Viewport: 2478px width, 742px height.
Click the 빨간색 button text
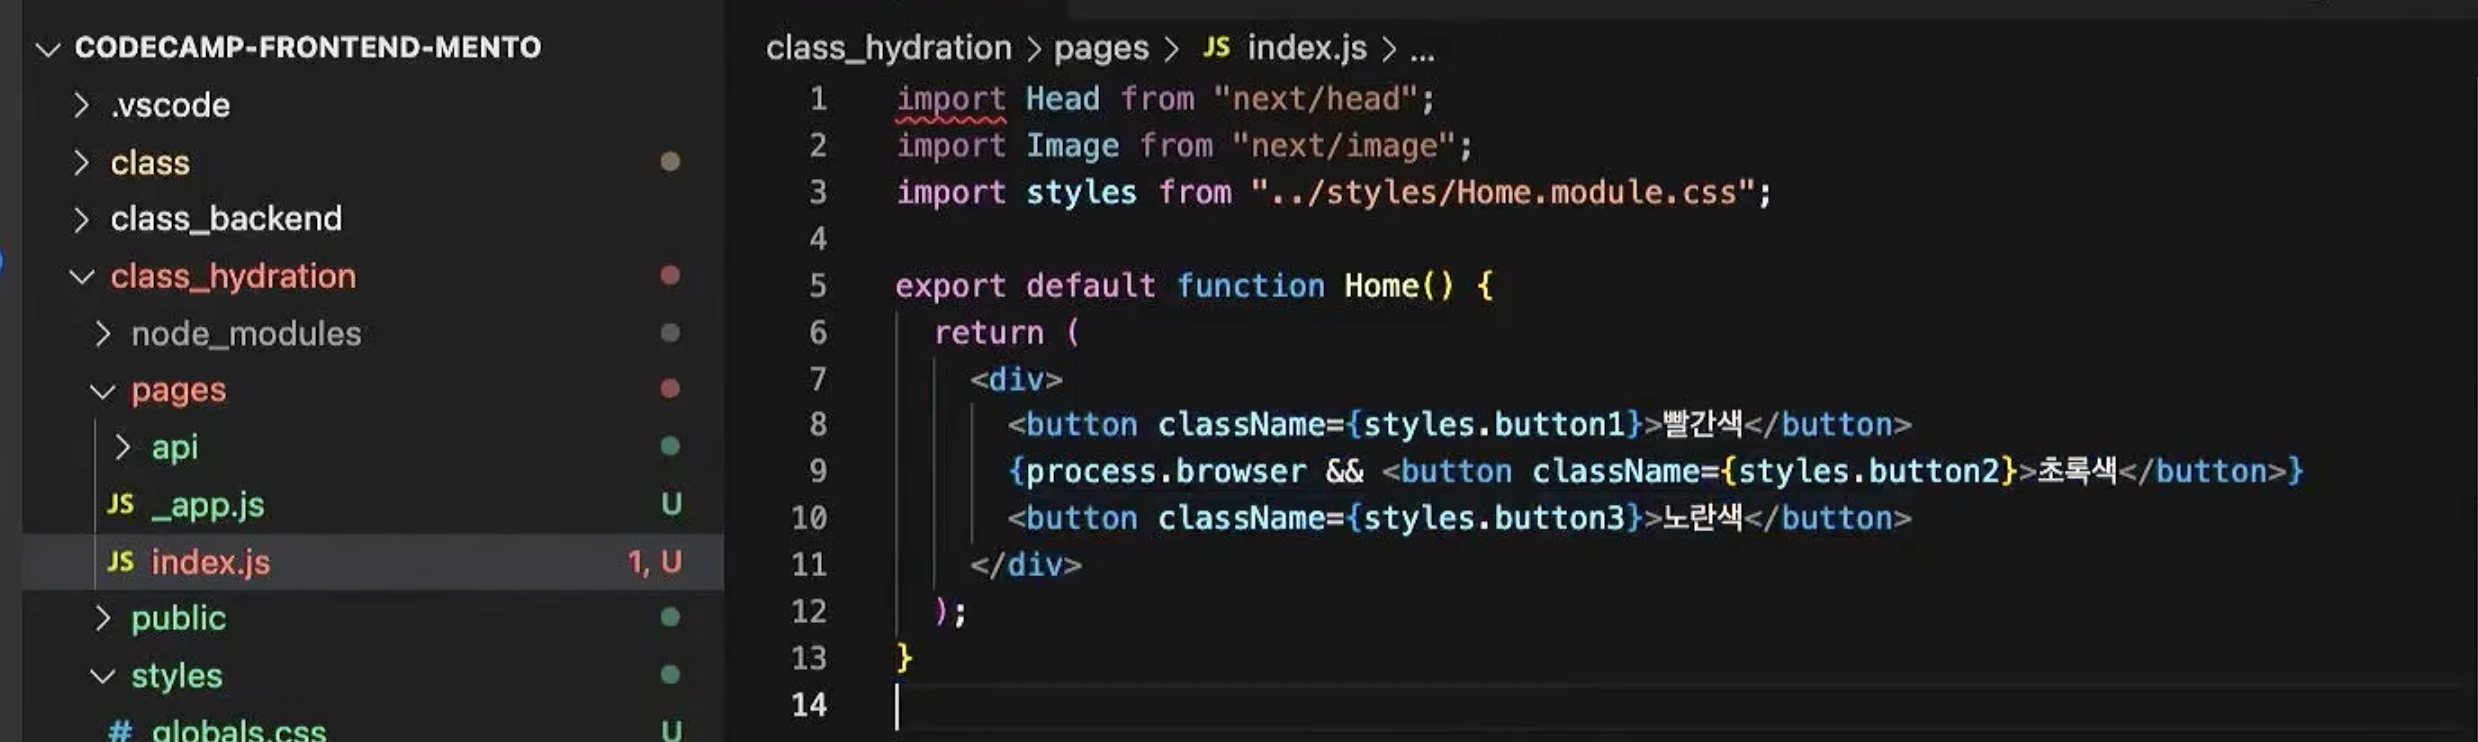pos(1703,424)
